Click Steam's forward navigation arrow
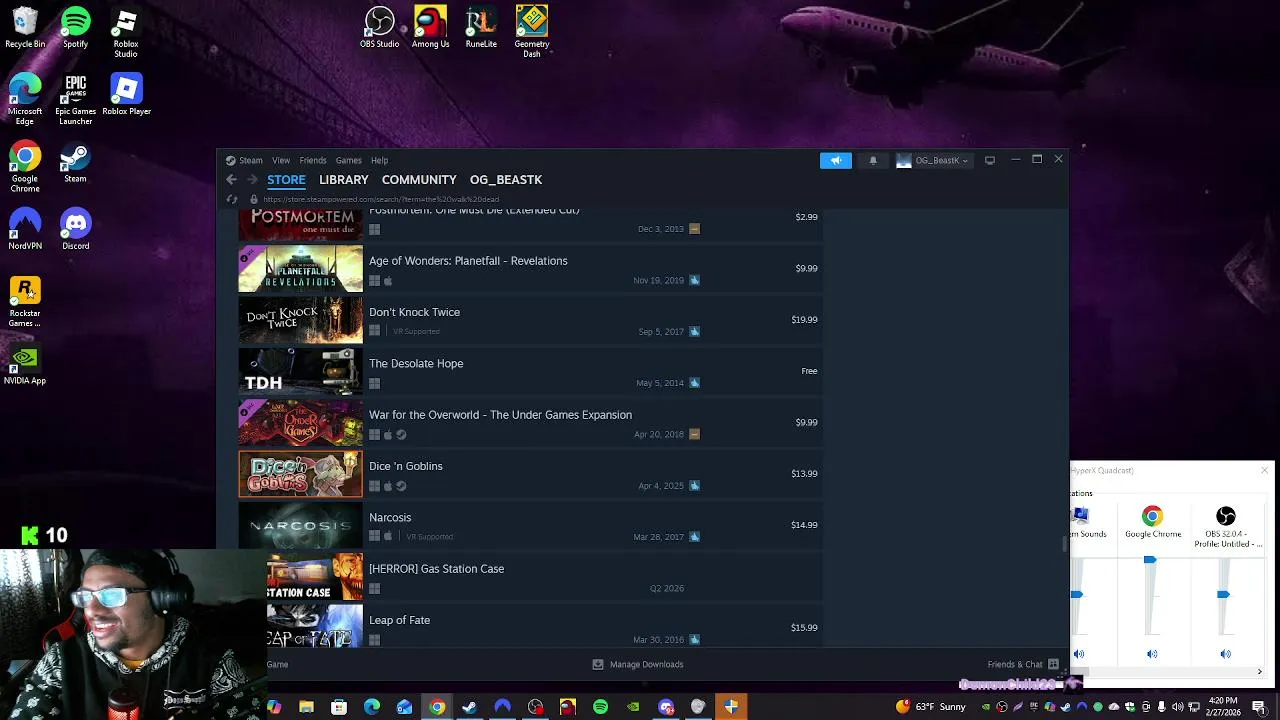The height and width of the screenshot is (720, 1280). (252, 180)
